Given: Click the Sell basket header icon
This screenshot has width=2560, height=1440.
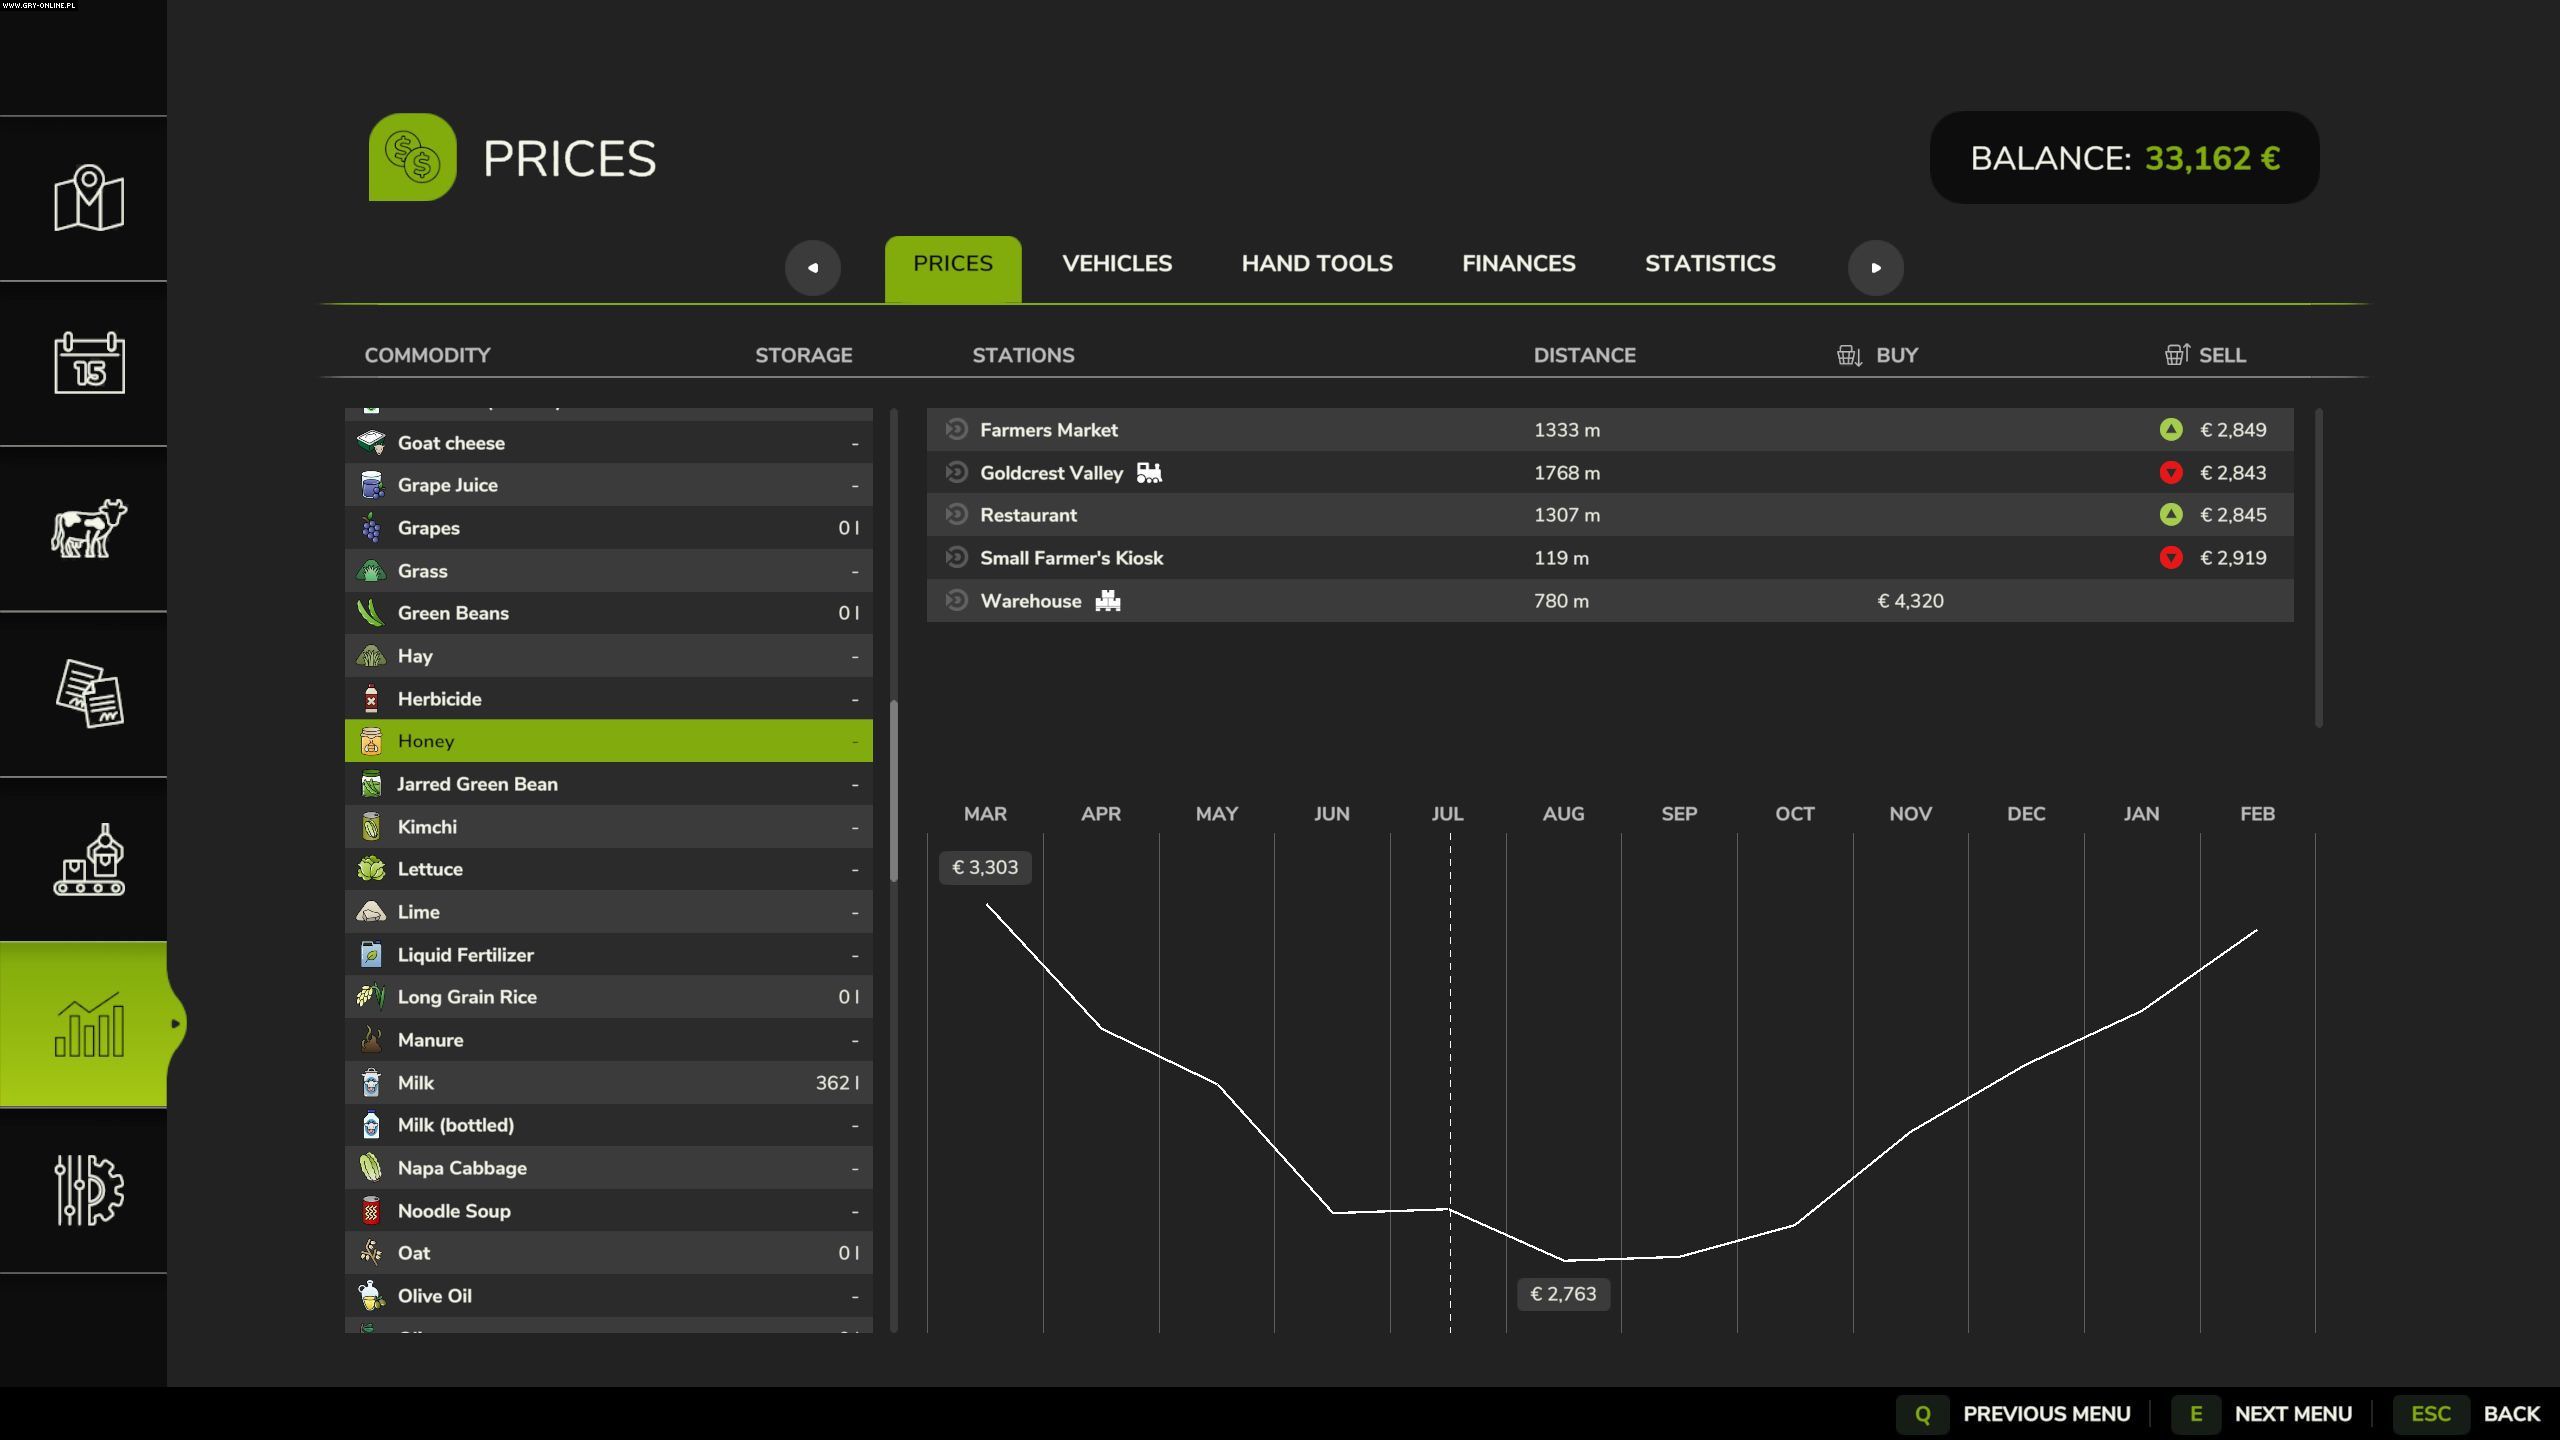Looking at the screenshot, I should [x=2176, y=354].
